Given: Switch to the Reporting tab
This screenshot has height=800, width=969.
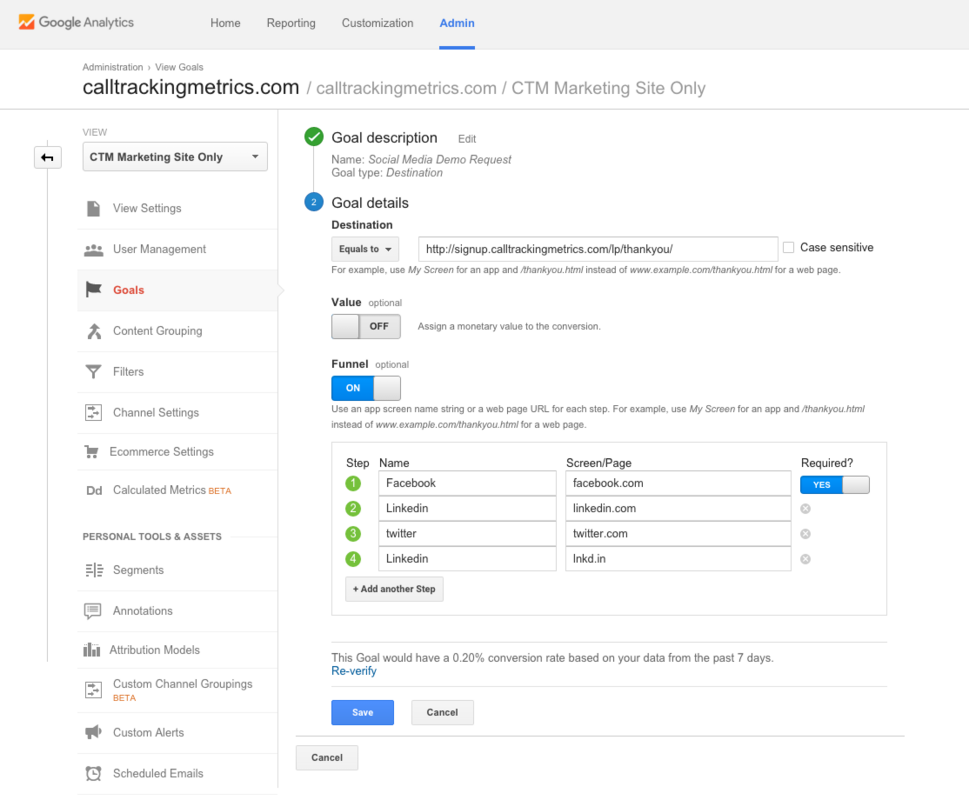Looking at the screenshot, I should [x=290, y=22].
